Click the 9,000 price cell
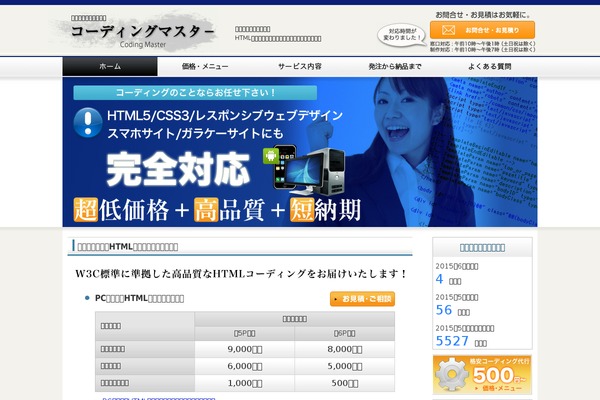 [245, 349]
